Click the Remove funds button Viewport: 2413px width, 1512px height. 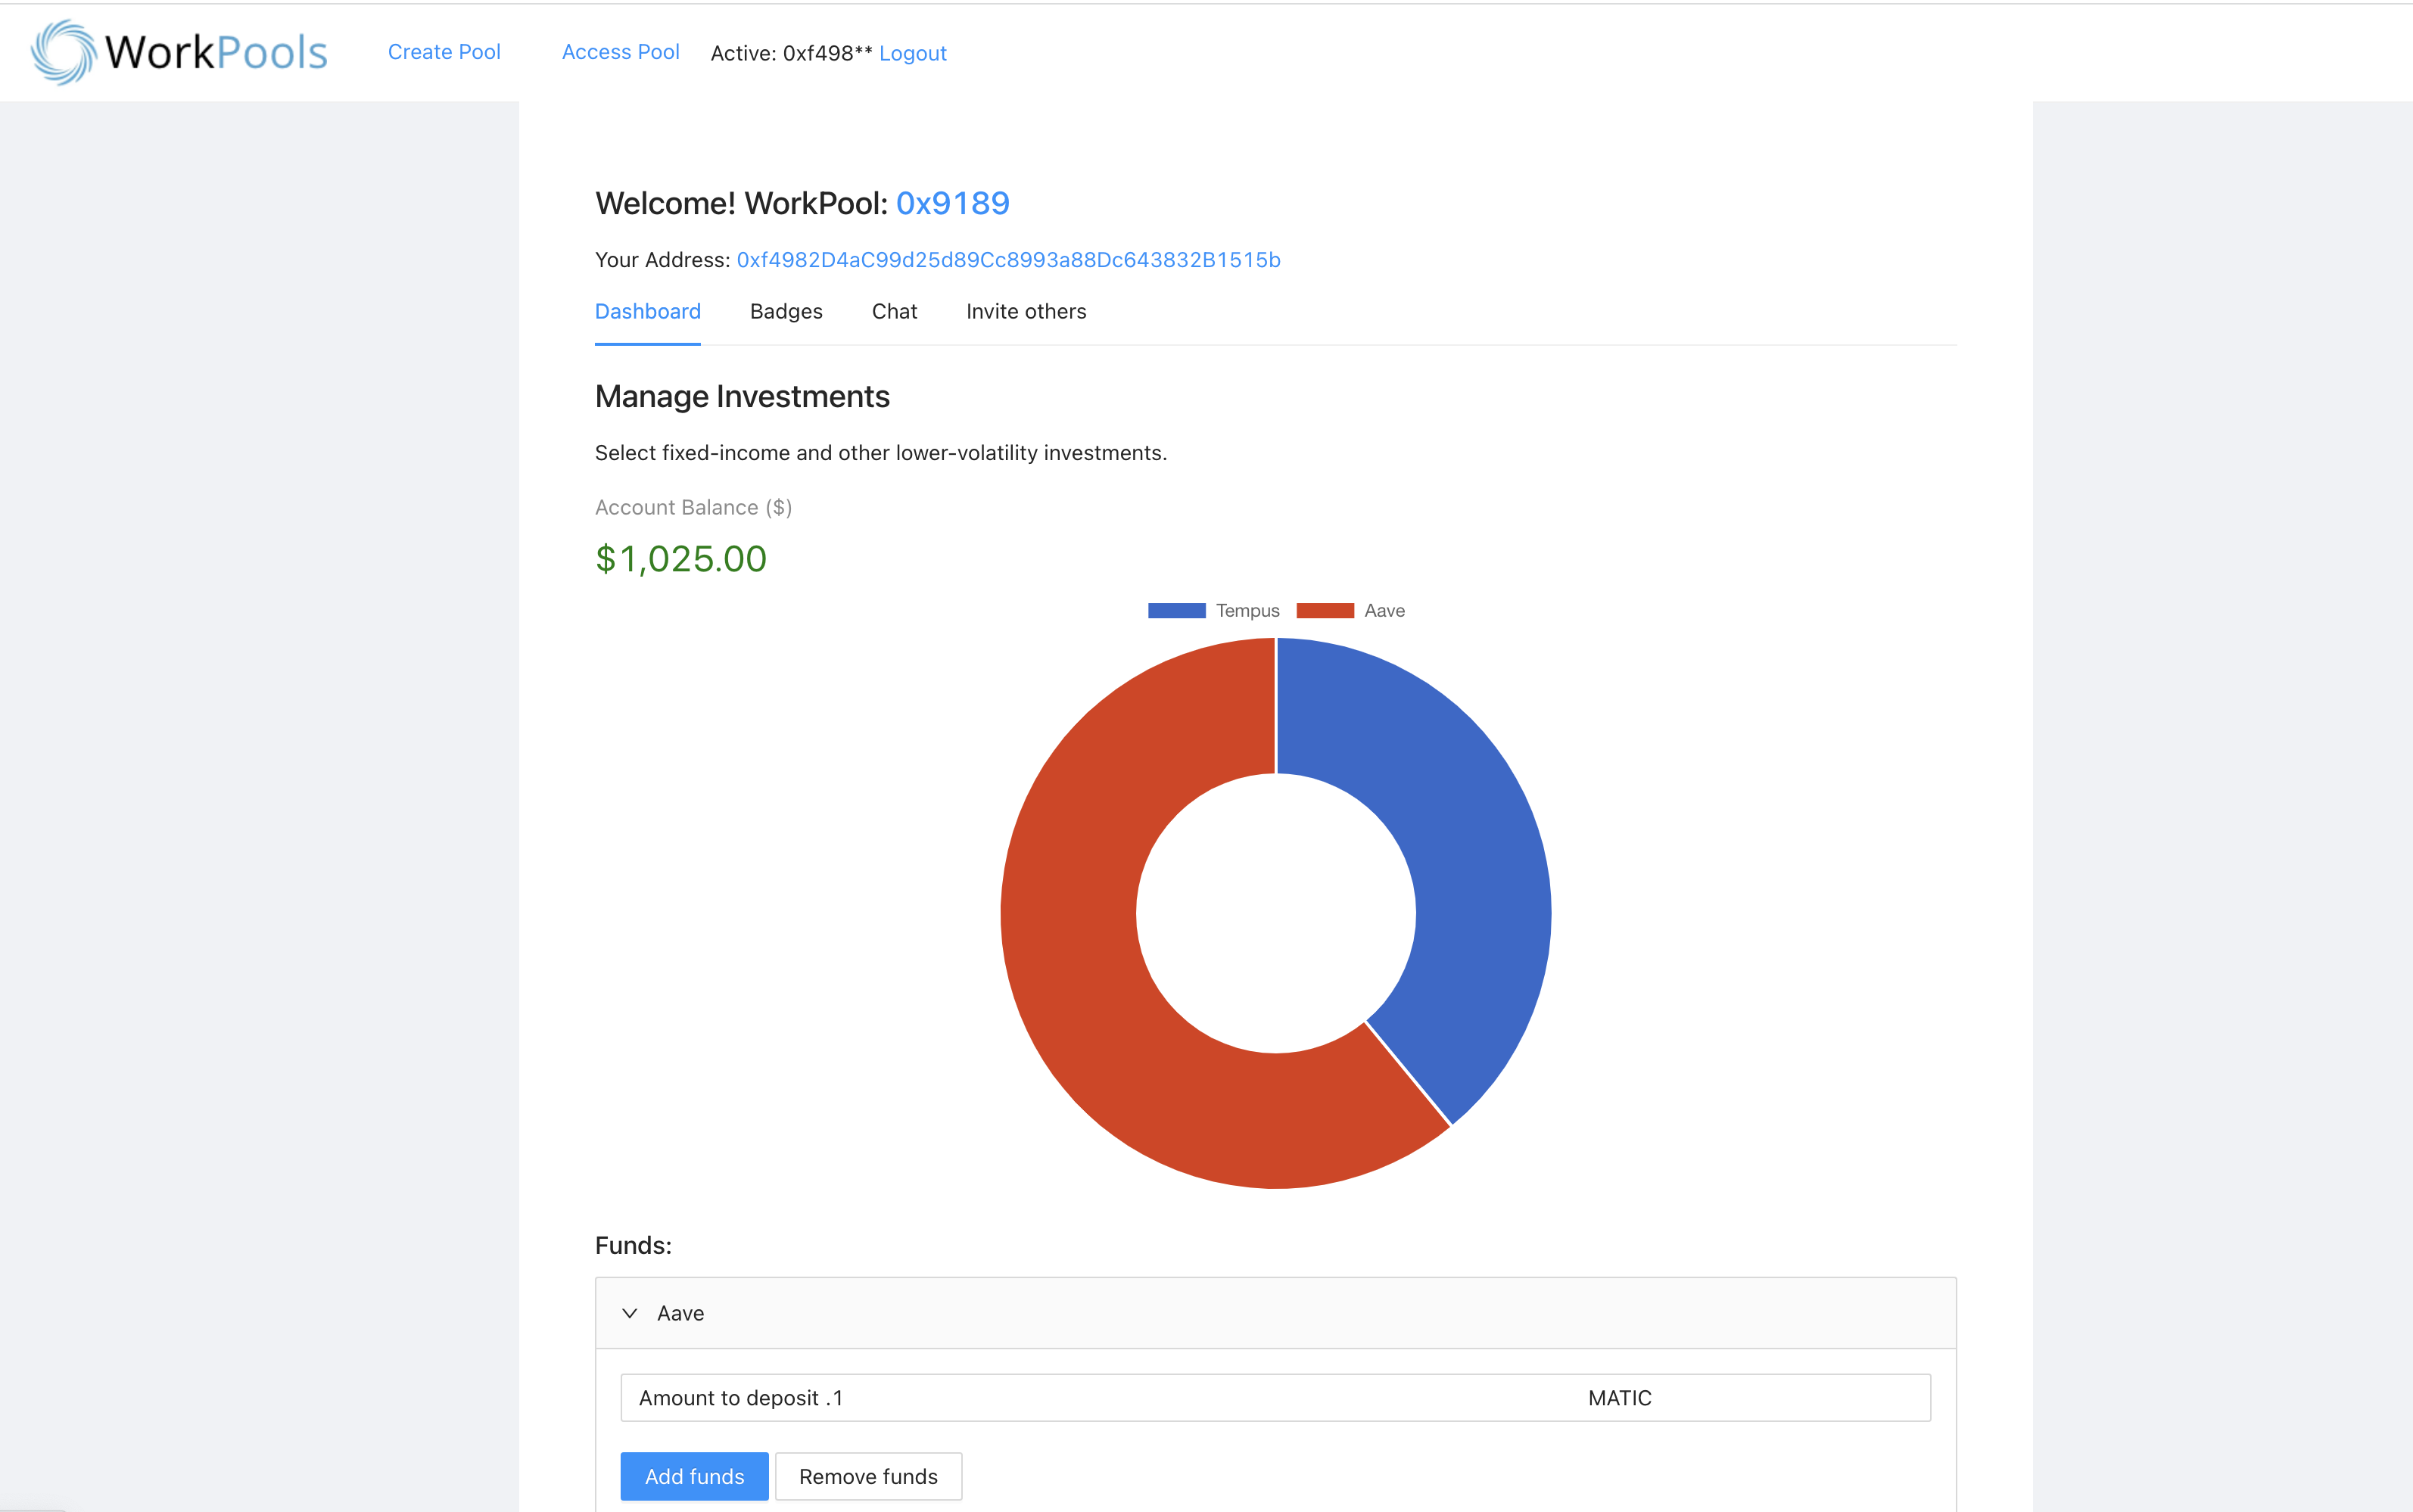point(868,1476)
